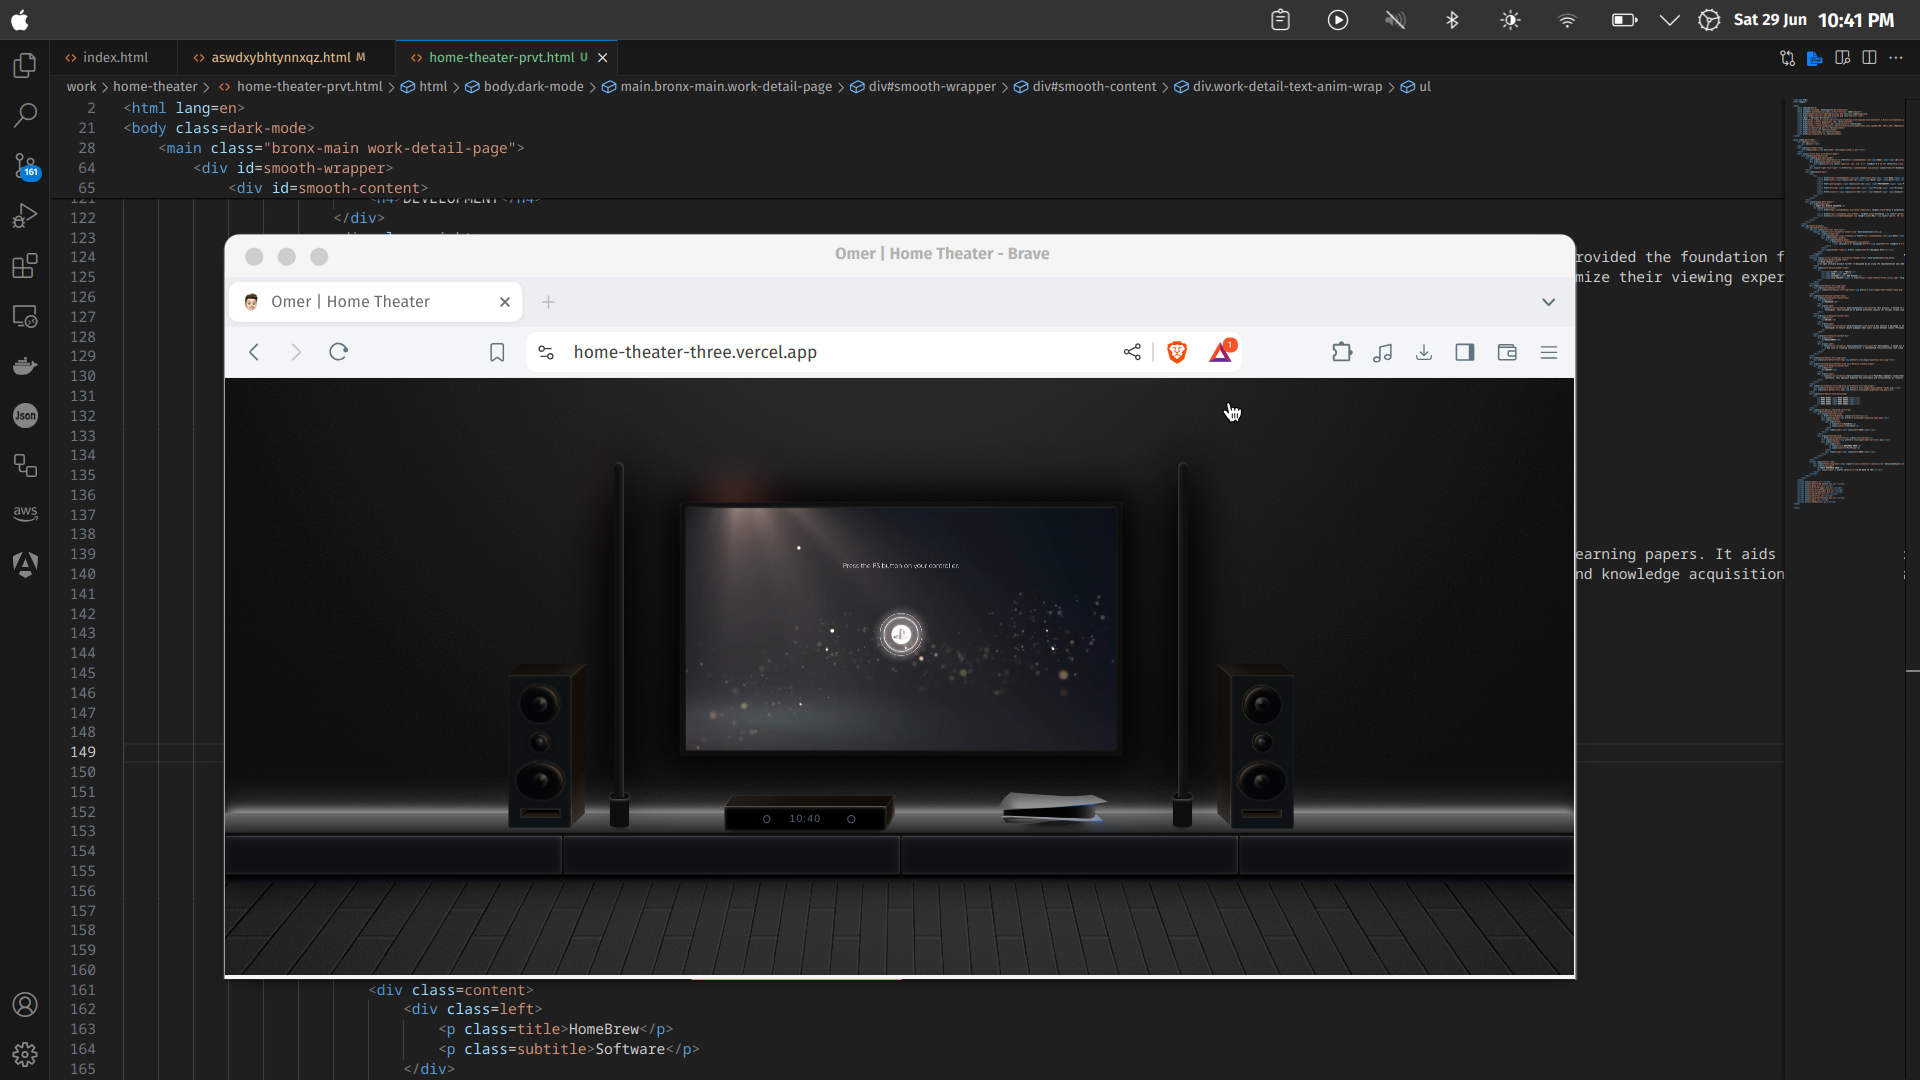This screenshot has width=1920, height=1080.
Task: Click the Brave Shields lion icon
Action: pyautogui.click(x=1177, y=352)
